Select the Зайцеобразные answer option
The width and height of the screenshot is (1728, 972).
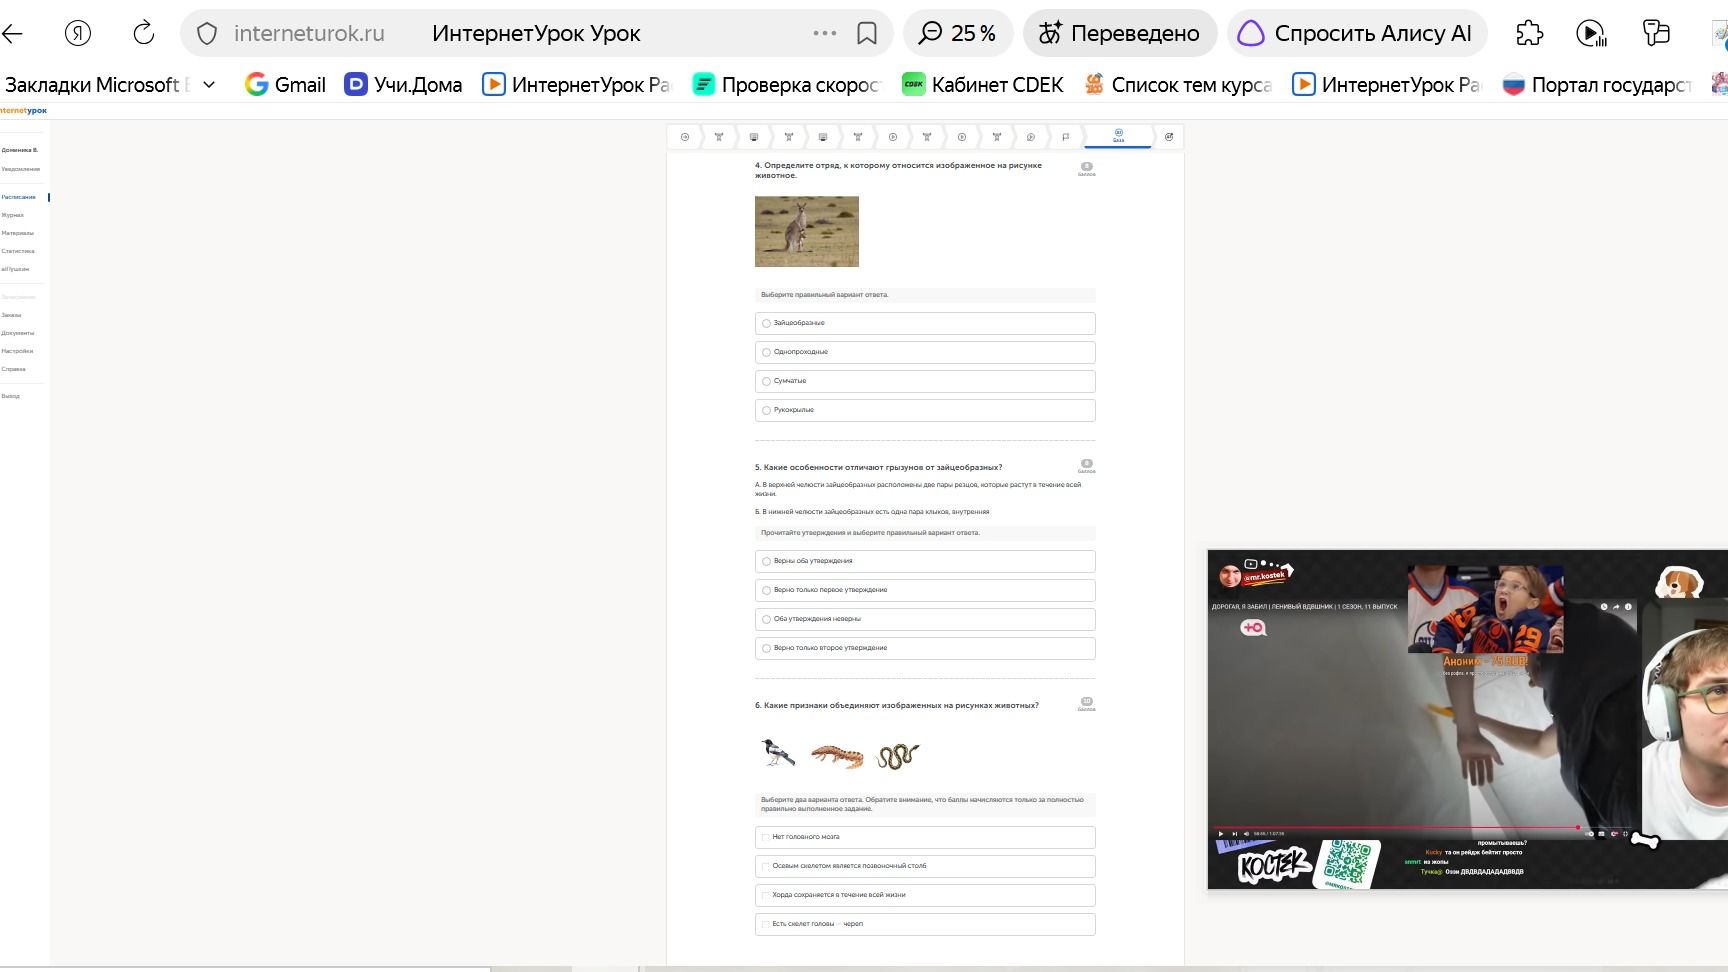point(925,323)
